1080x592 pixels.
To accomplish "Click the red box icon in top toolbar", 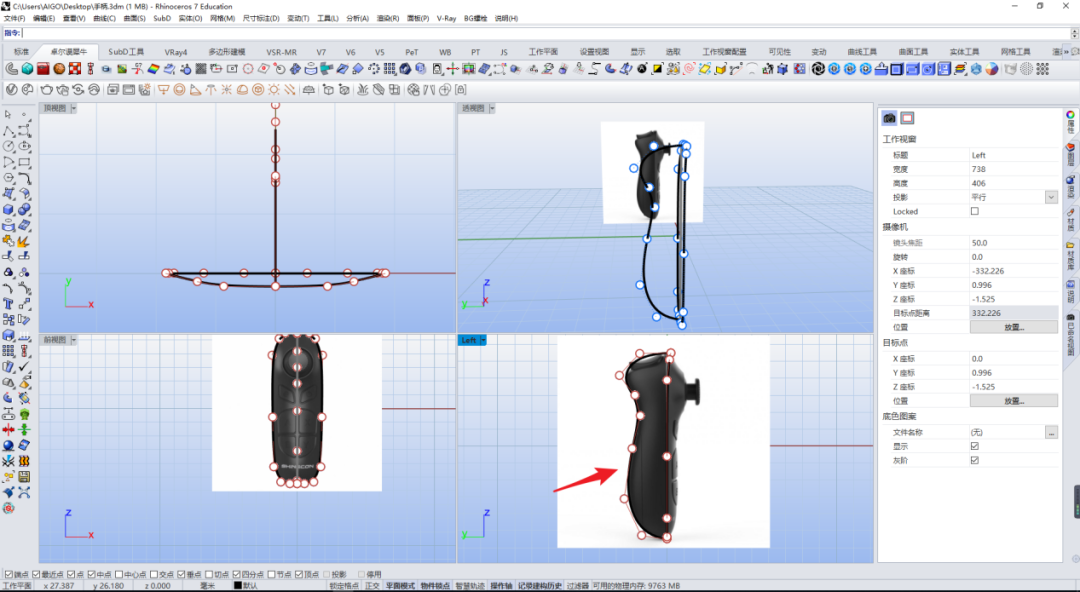I will (x=43, y=69).
